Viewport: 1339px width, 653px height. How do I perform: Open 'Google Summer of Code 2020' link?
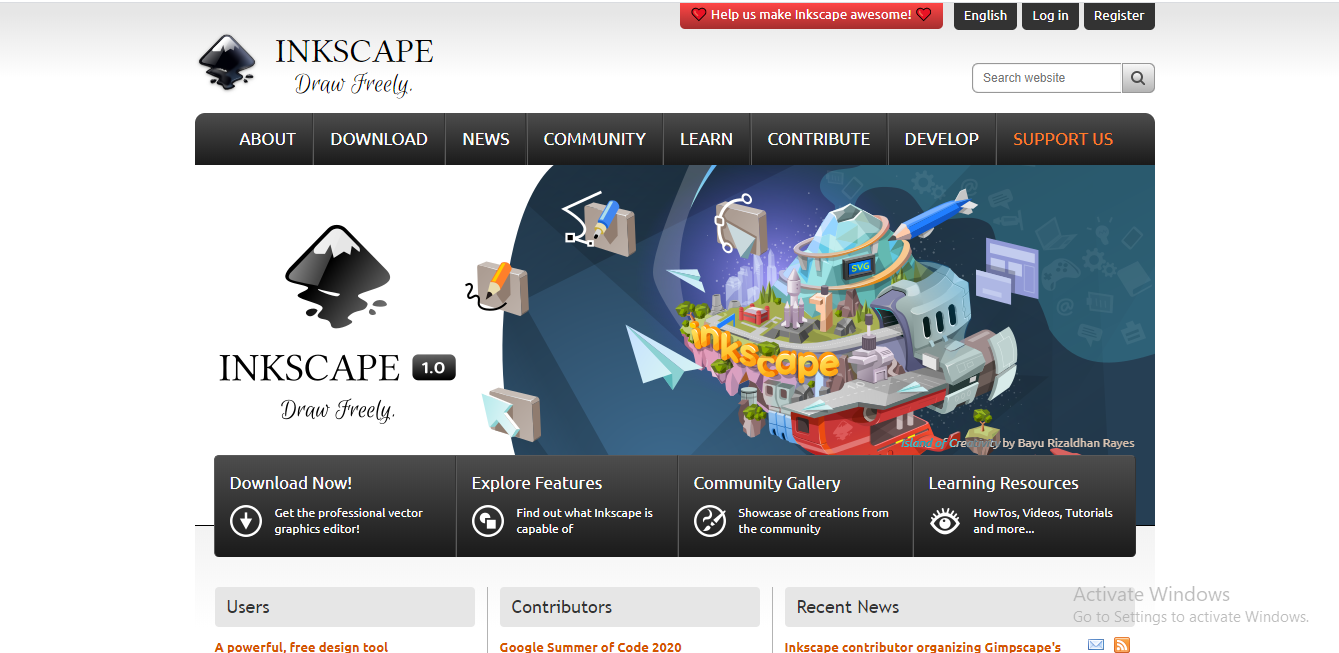click(x=591, y=647)
